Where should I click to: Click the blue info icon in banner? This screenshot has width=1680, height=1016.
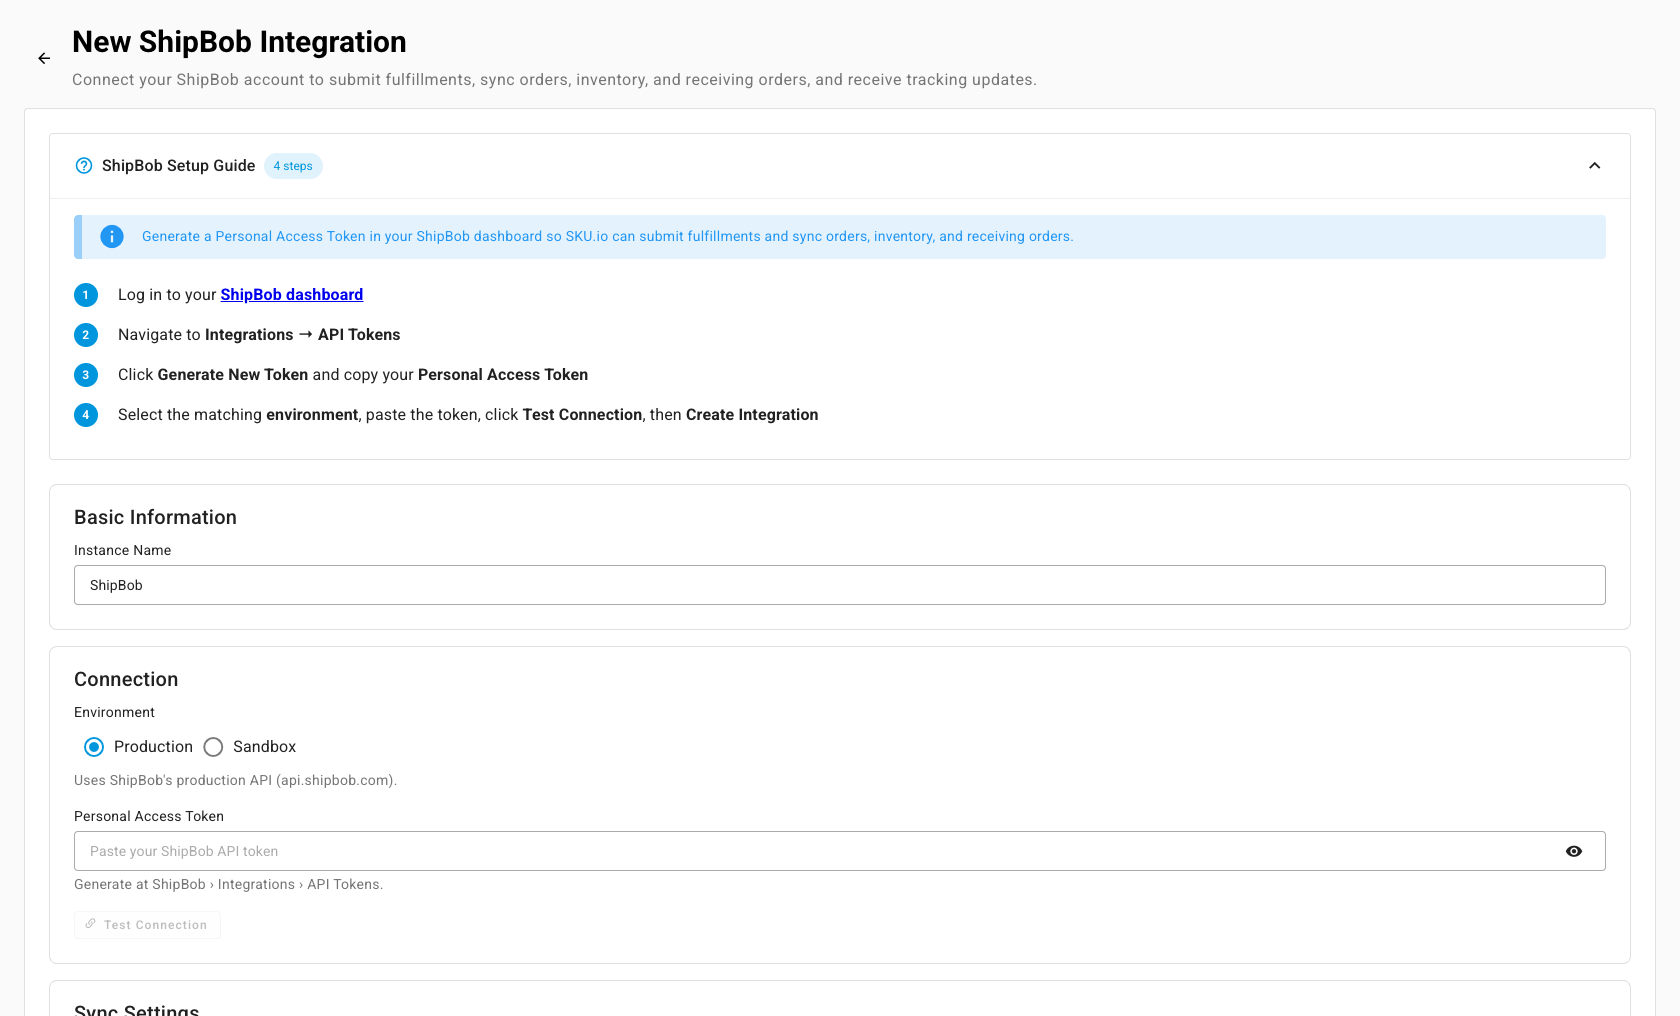pyautogui.click(x=112, y=237)
